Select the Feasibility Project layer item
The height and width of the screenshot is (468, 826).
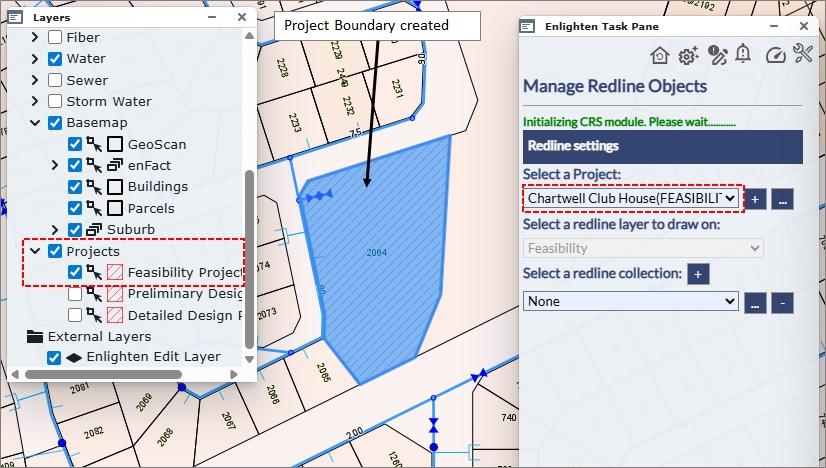[x=184, y=272]
